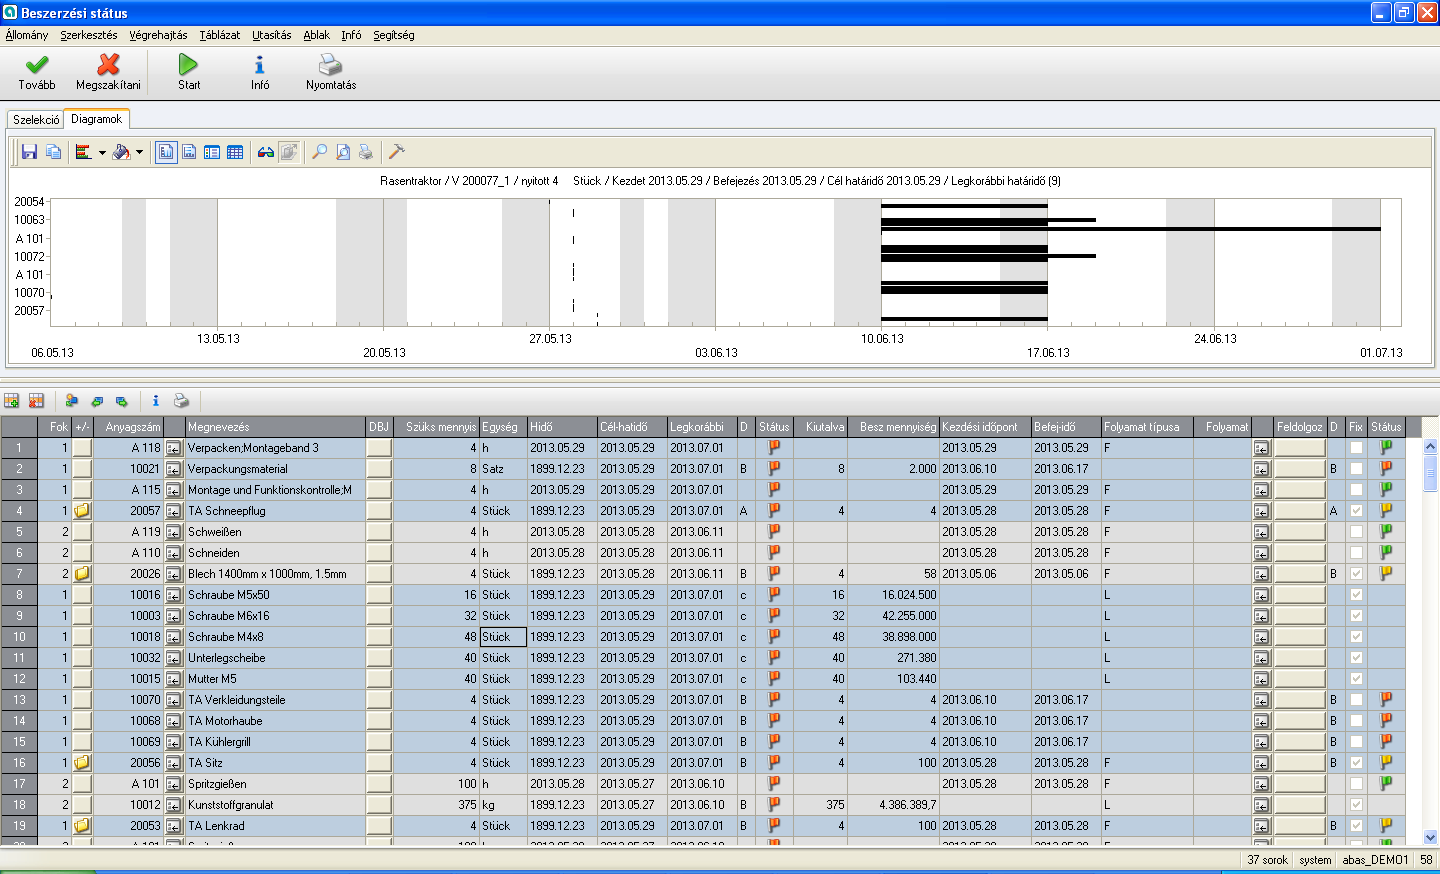Click the screen with left green arrow icon
Image resolution: width=1440 pixels, height=874 pixels.
[x=97, y=401]
